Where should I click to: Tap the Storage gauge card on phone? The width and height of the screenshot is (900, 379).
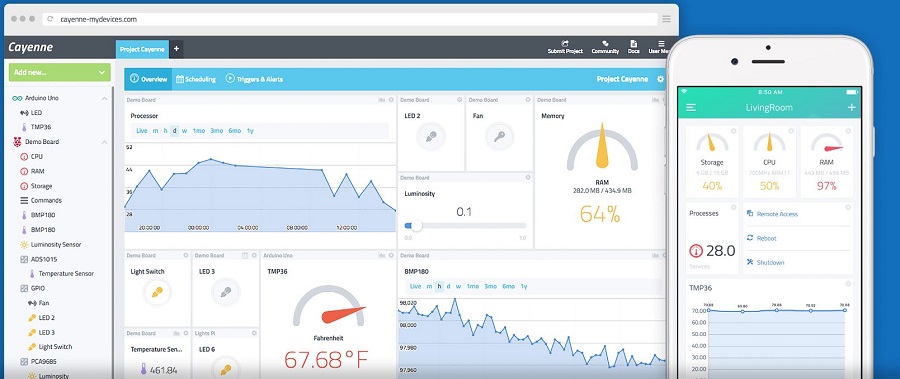pos(712,161)
